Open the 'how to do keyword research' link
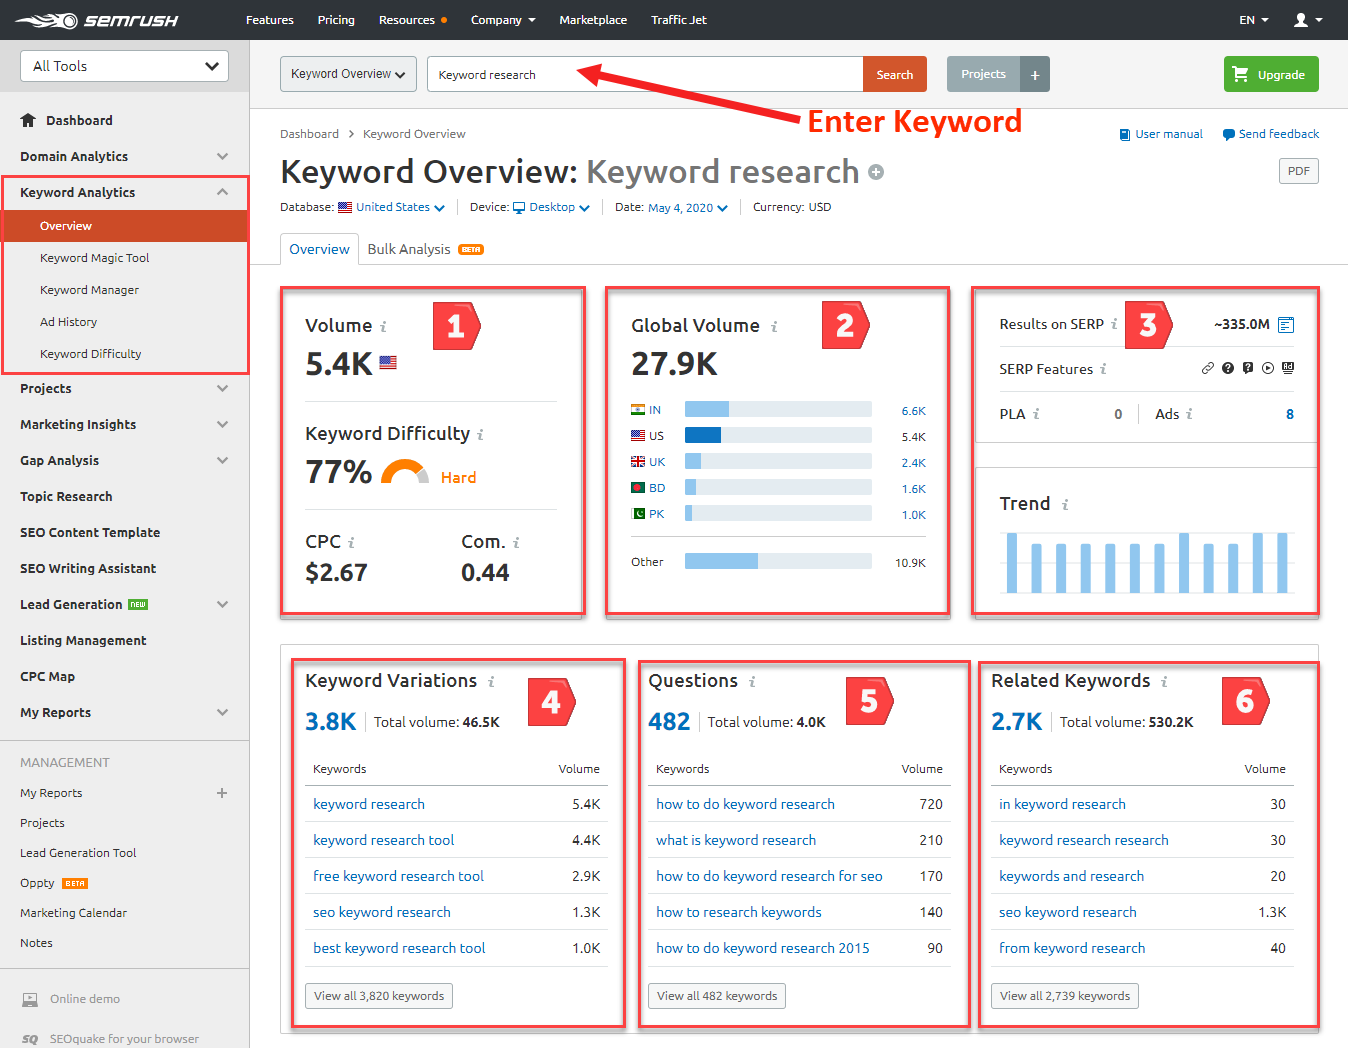The width and height of the screenshot is (1348, 1048). pyautogui.click(x=745, y=804)
